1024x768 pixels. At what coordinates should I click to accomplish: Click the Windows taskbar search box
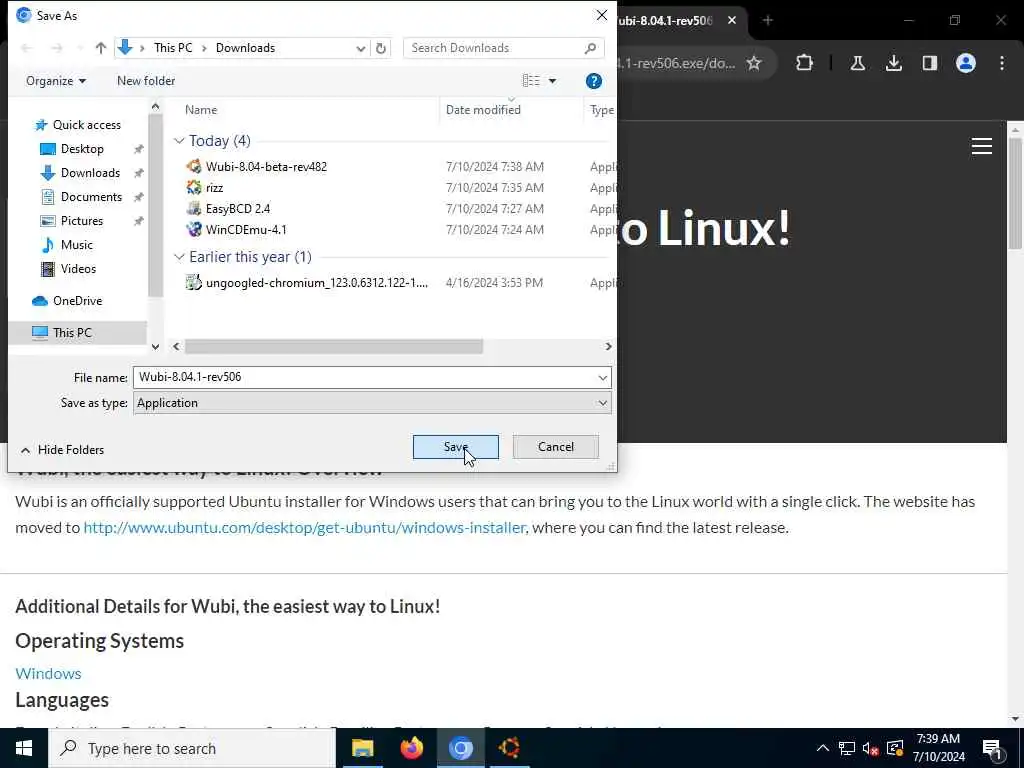pyautogui.click(x=192, y=748)
